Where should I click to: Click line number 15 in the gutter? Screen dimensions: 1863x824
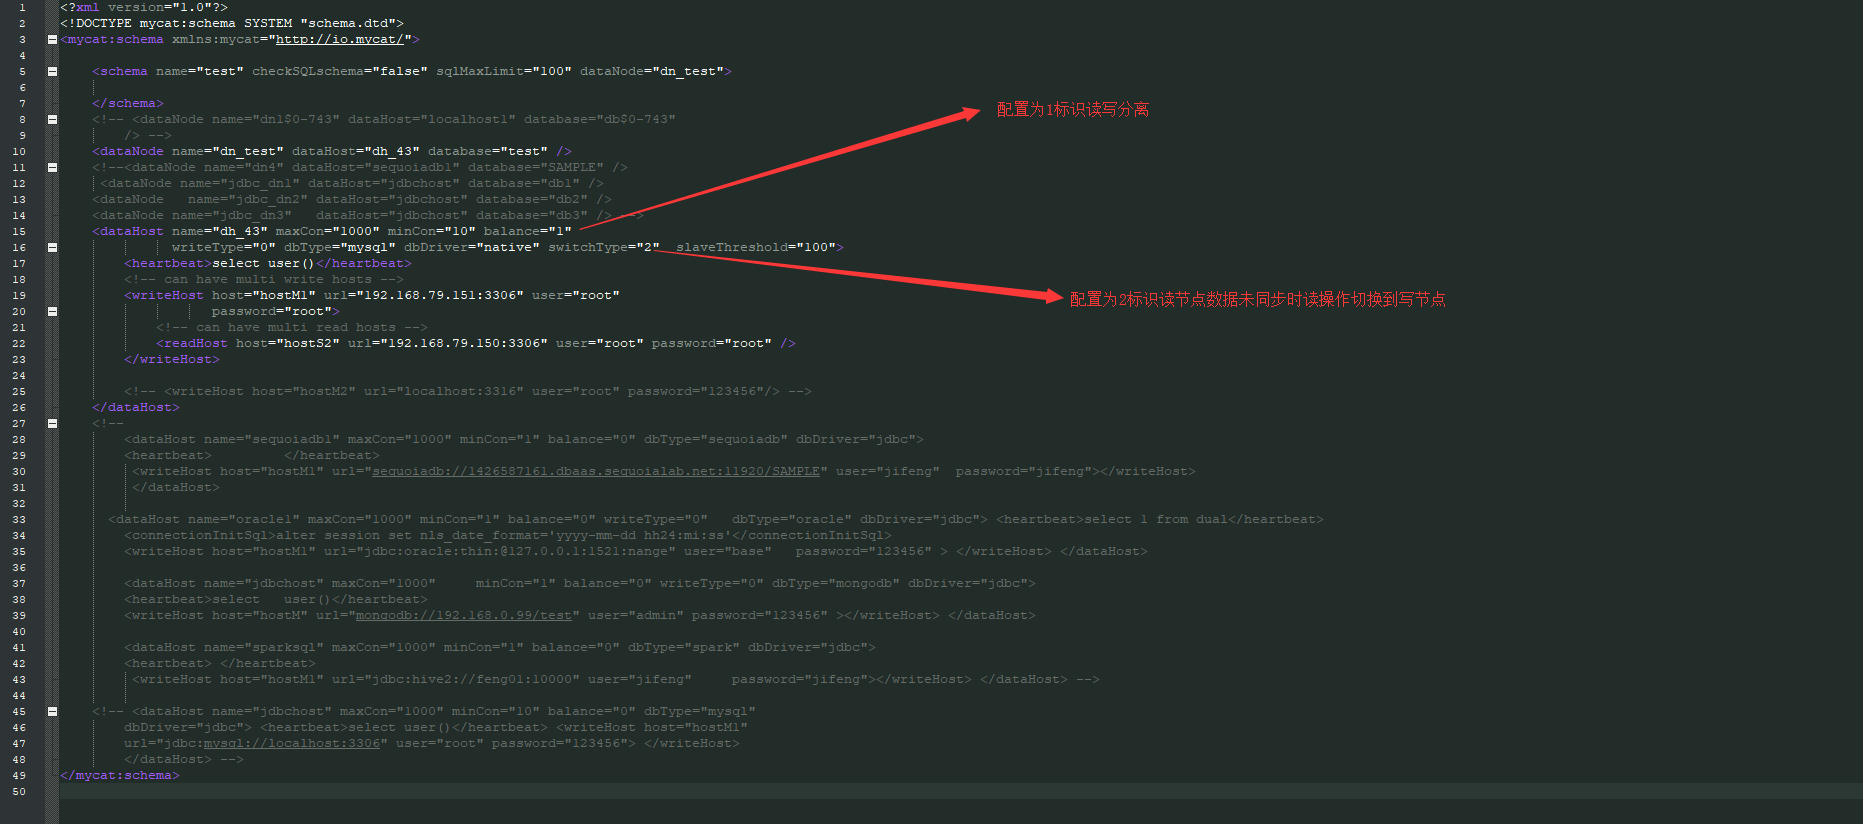(19, 232)
